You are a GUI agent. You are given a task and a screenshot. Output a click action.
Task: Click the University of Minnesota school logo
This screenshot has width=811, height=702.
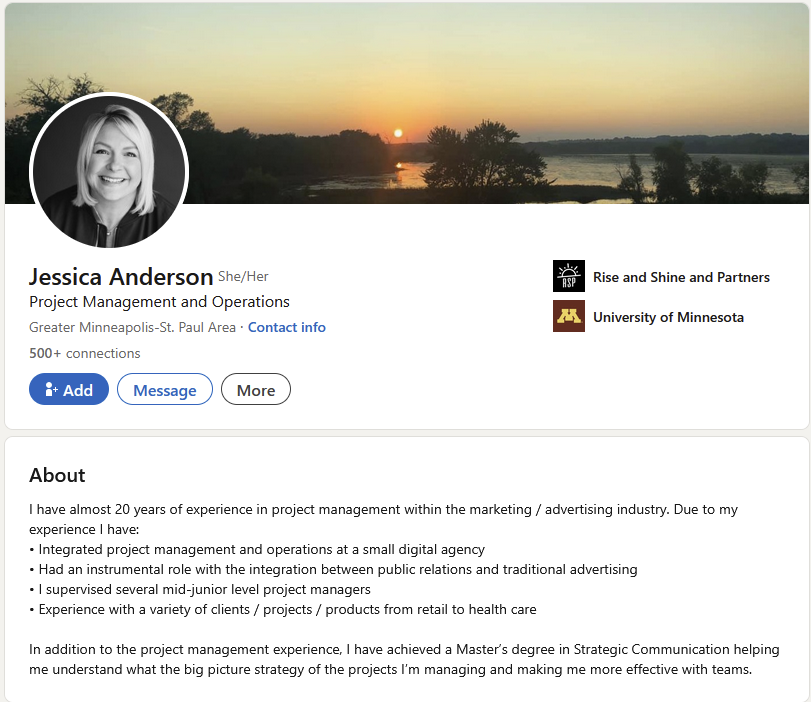point(568,316)
